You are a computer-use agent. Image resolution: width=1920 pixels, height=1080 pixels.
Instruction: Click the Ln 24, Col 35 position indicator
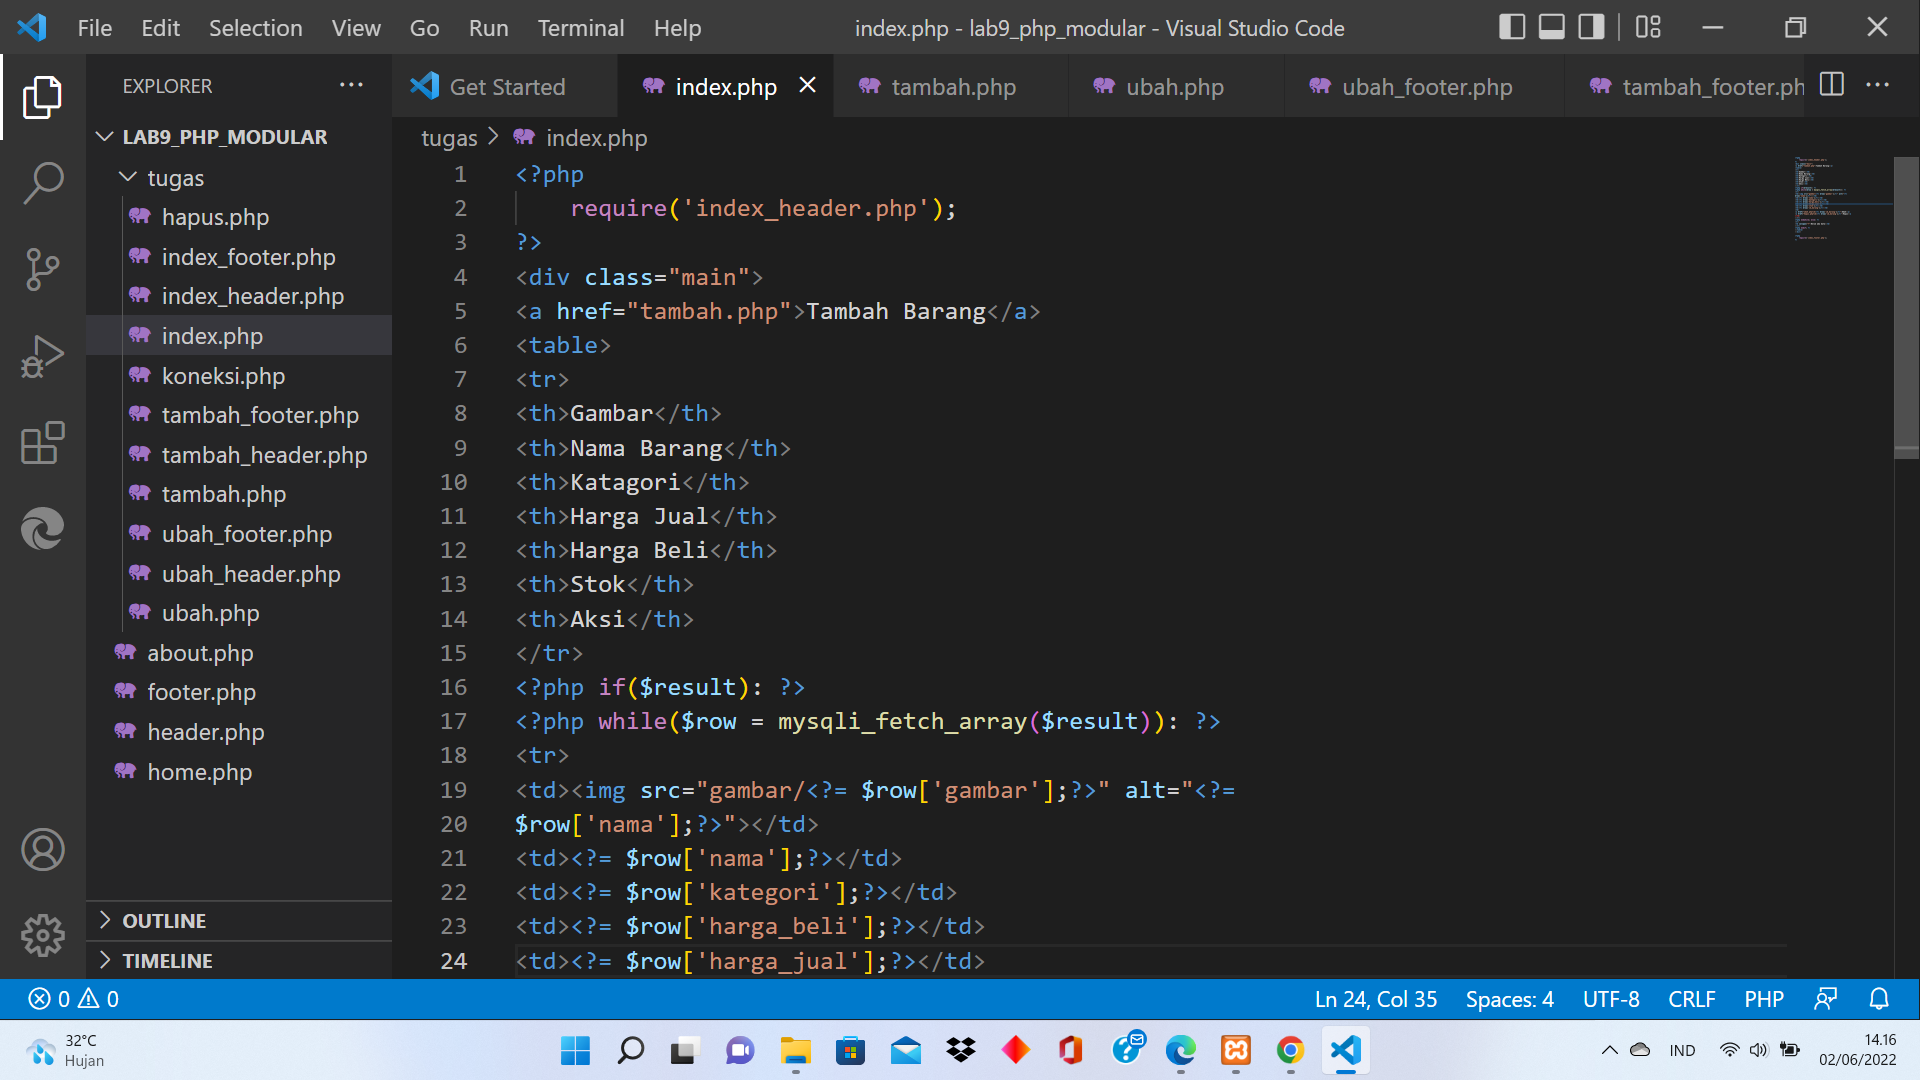coord(1376,999)
